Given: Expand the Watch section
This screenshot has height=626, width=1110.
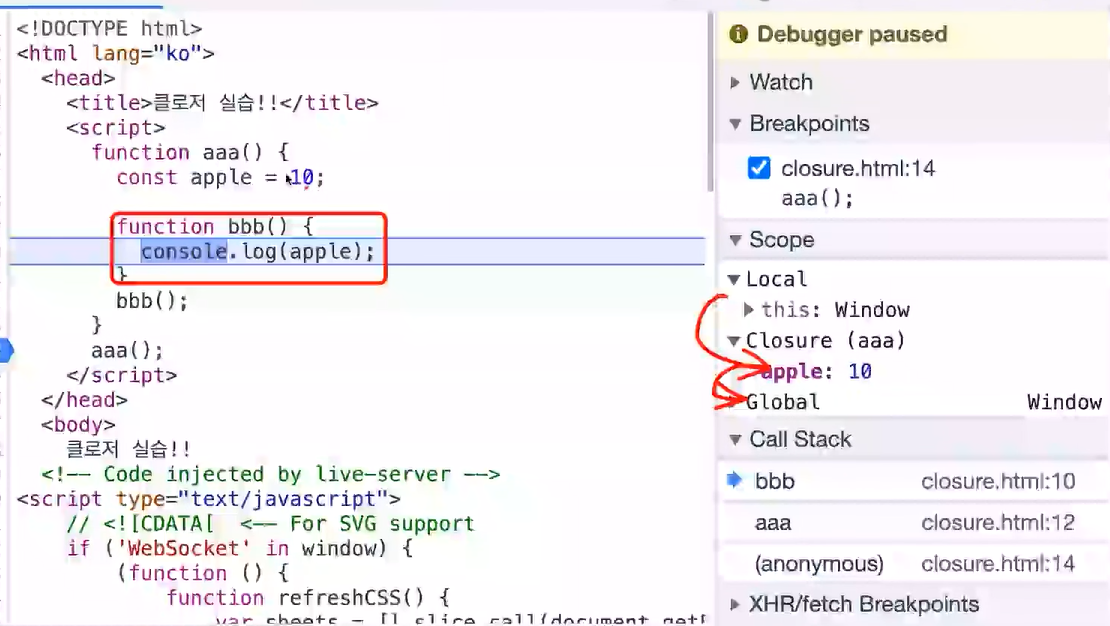Looking at the screenshot, I should tap(735, 82).
